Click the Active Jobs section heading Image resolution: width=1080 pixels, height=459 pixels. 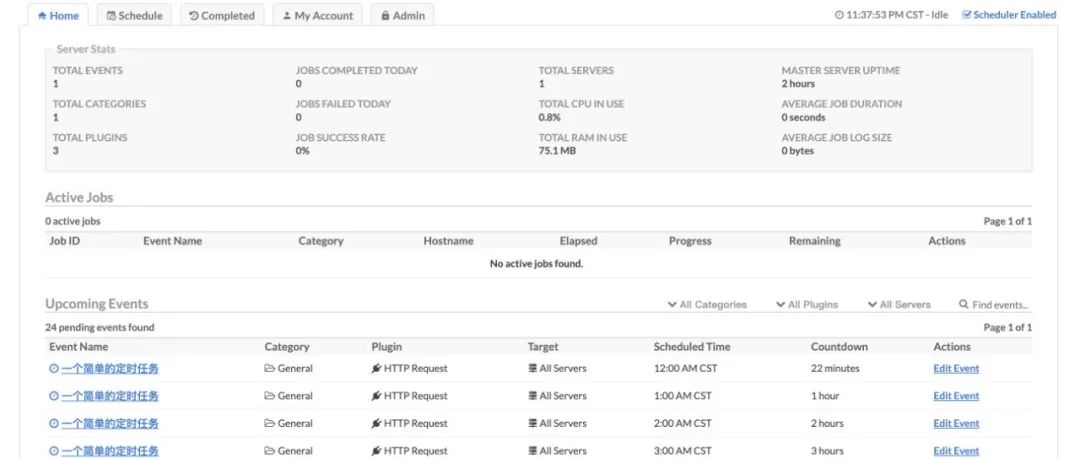pyautogui.click(x=79, y=198)
